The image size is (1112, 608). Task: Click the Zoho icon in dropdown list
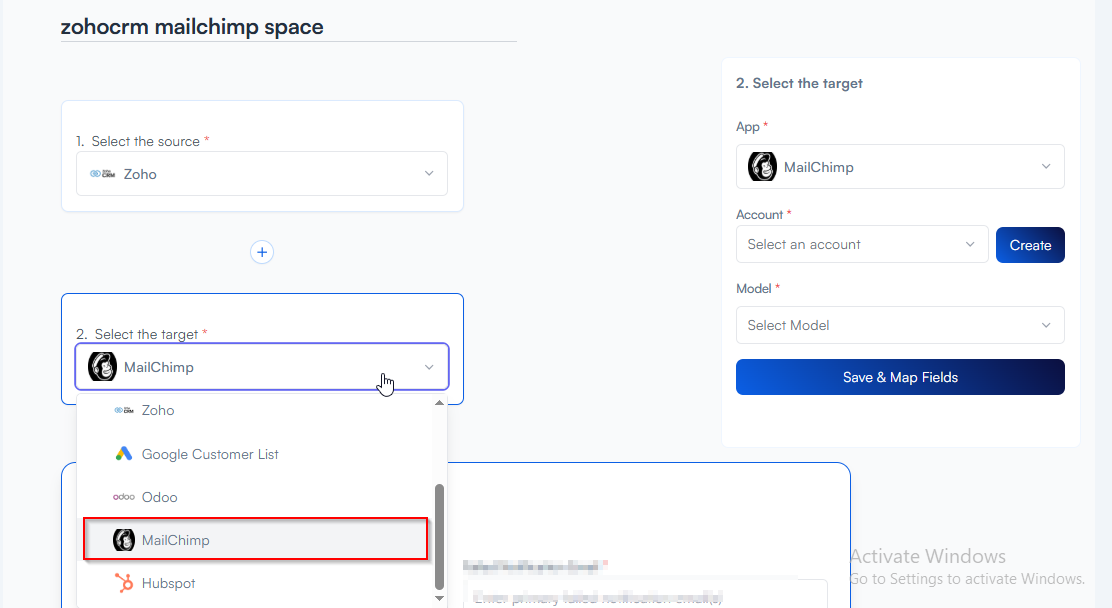(x=124, y=410)
